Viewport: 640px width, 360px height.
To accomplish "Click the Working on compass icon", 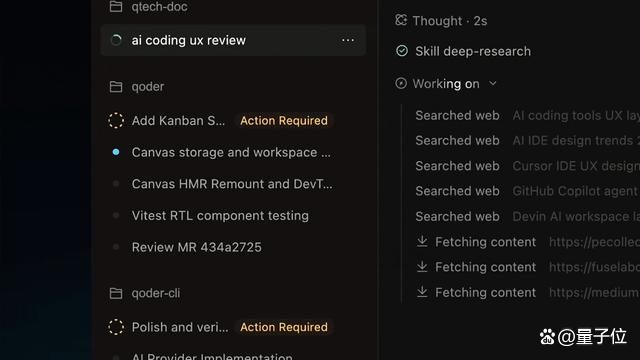I will 401,83.
